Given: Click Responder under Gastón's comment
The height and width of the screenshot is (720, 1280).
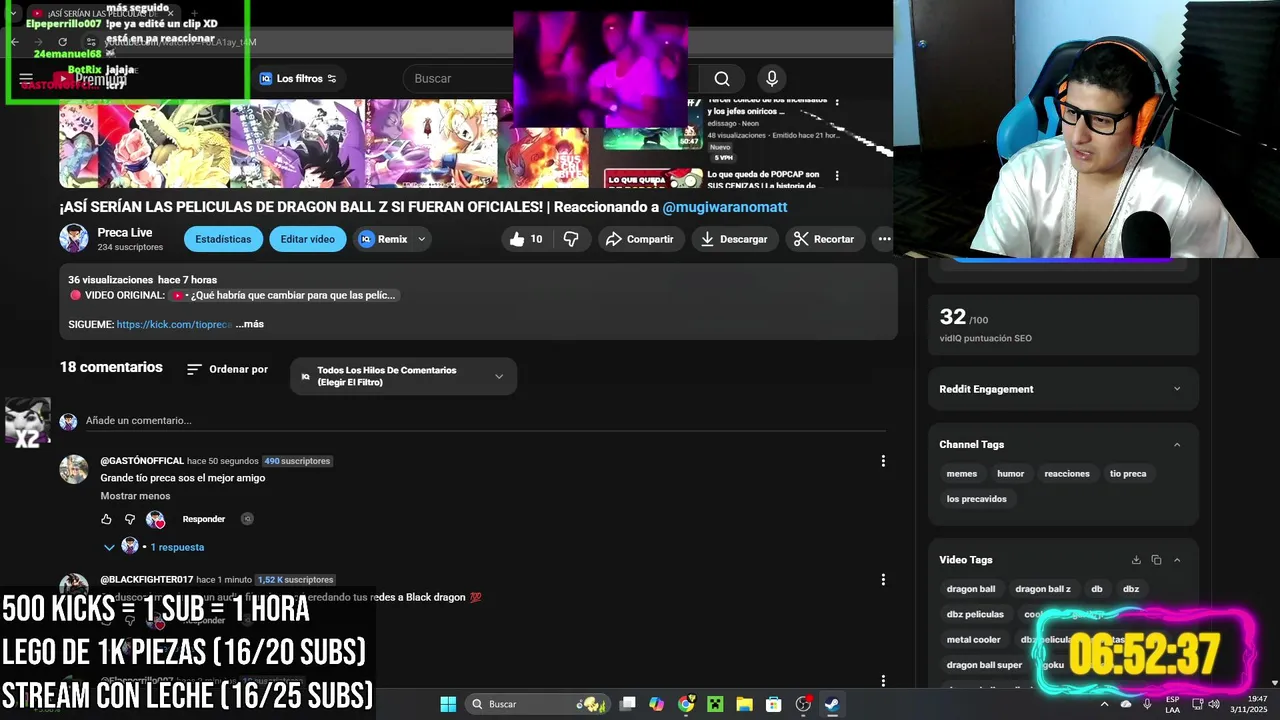Looking at the screenshot, I should click(x=204, y=519).
